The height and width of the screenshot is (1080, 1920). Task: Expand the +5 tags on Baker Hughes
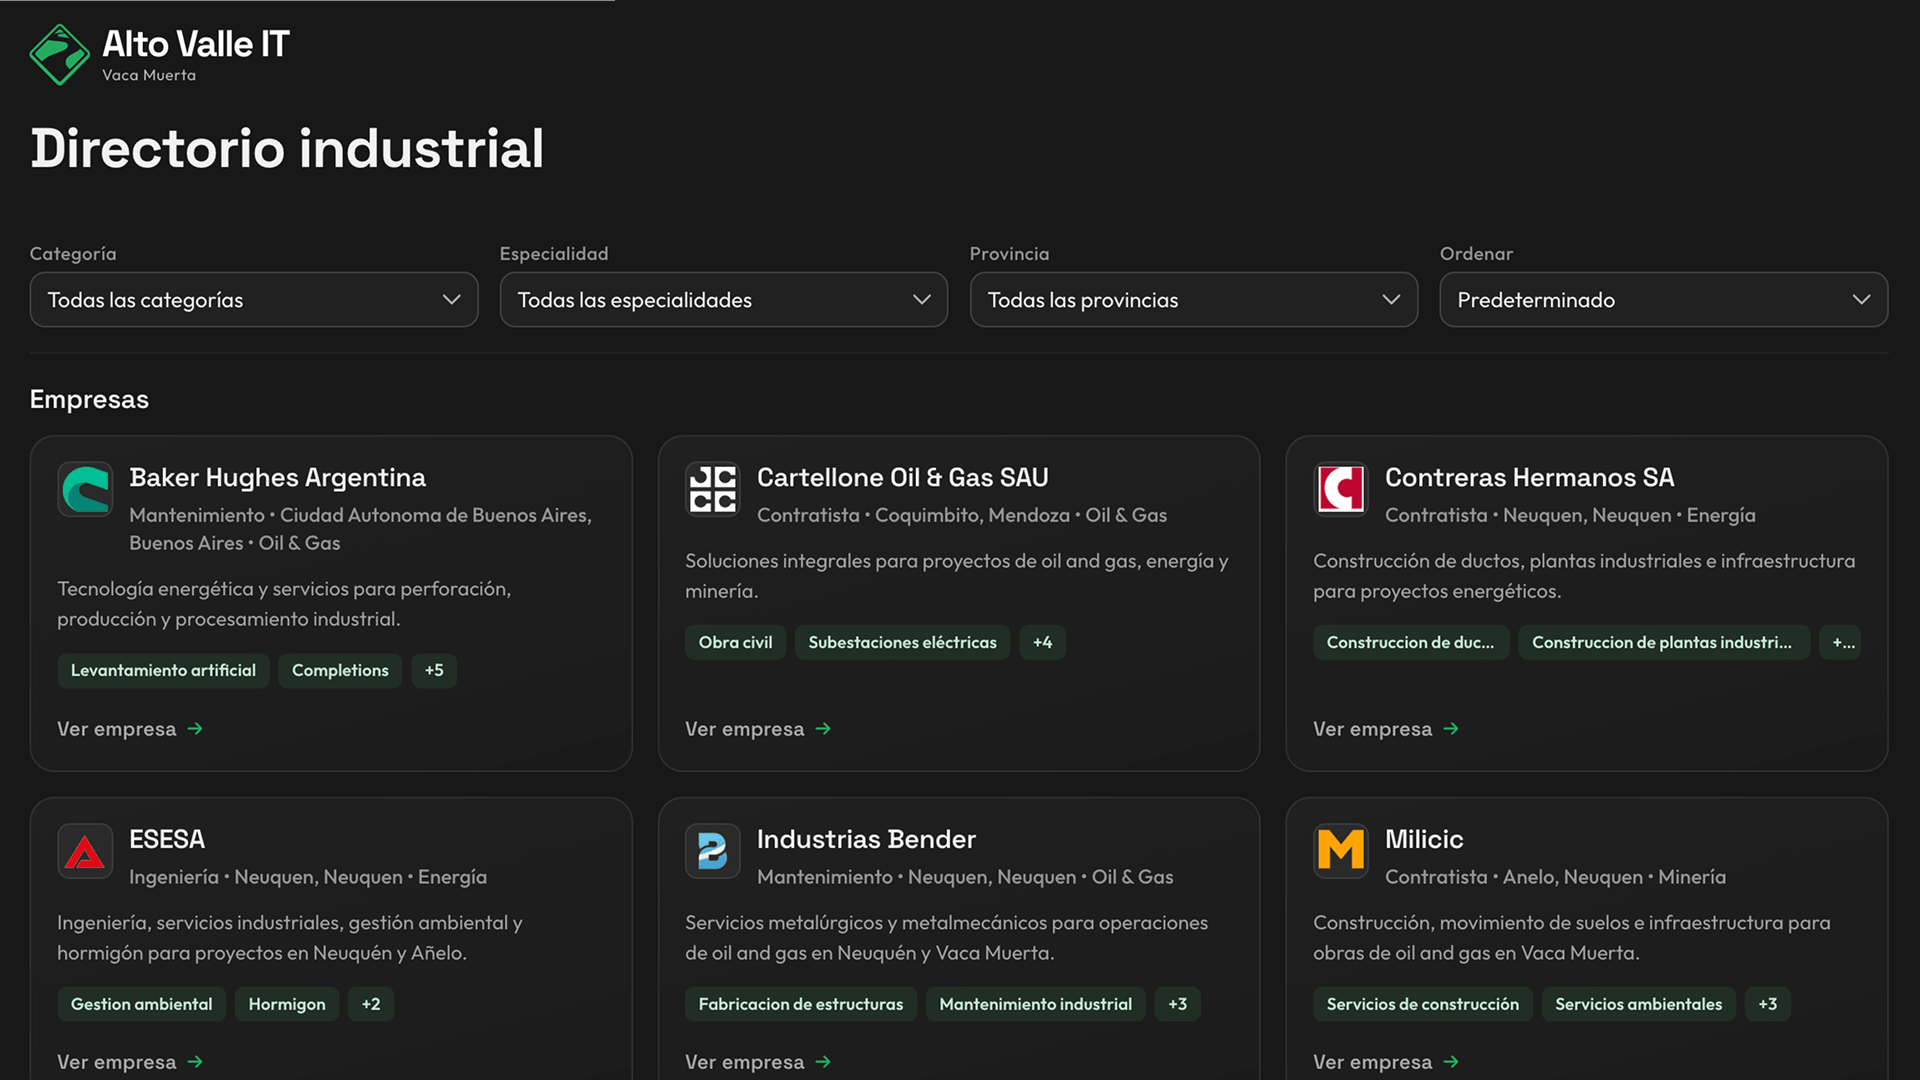pos(434,671)
